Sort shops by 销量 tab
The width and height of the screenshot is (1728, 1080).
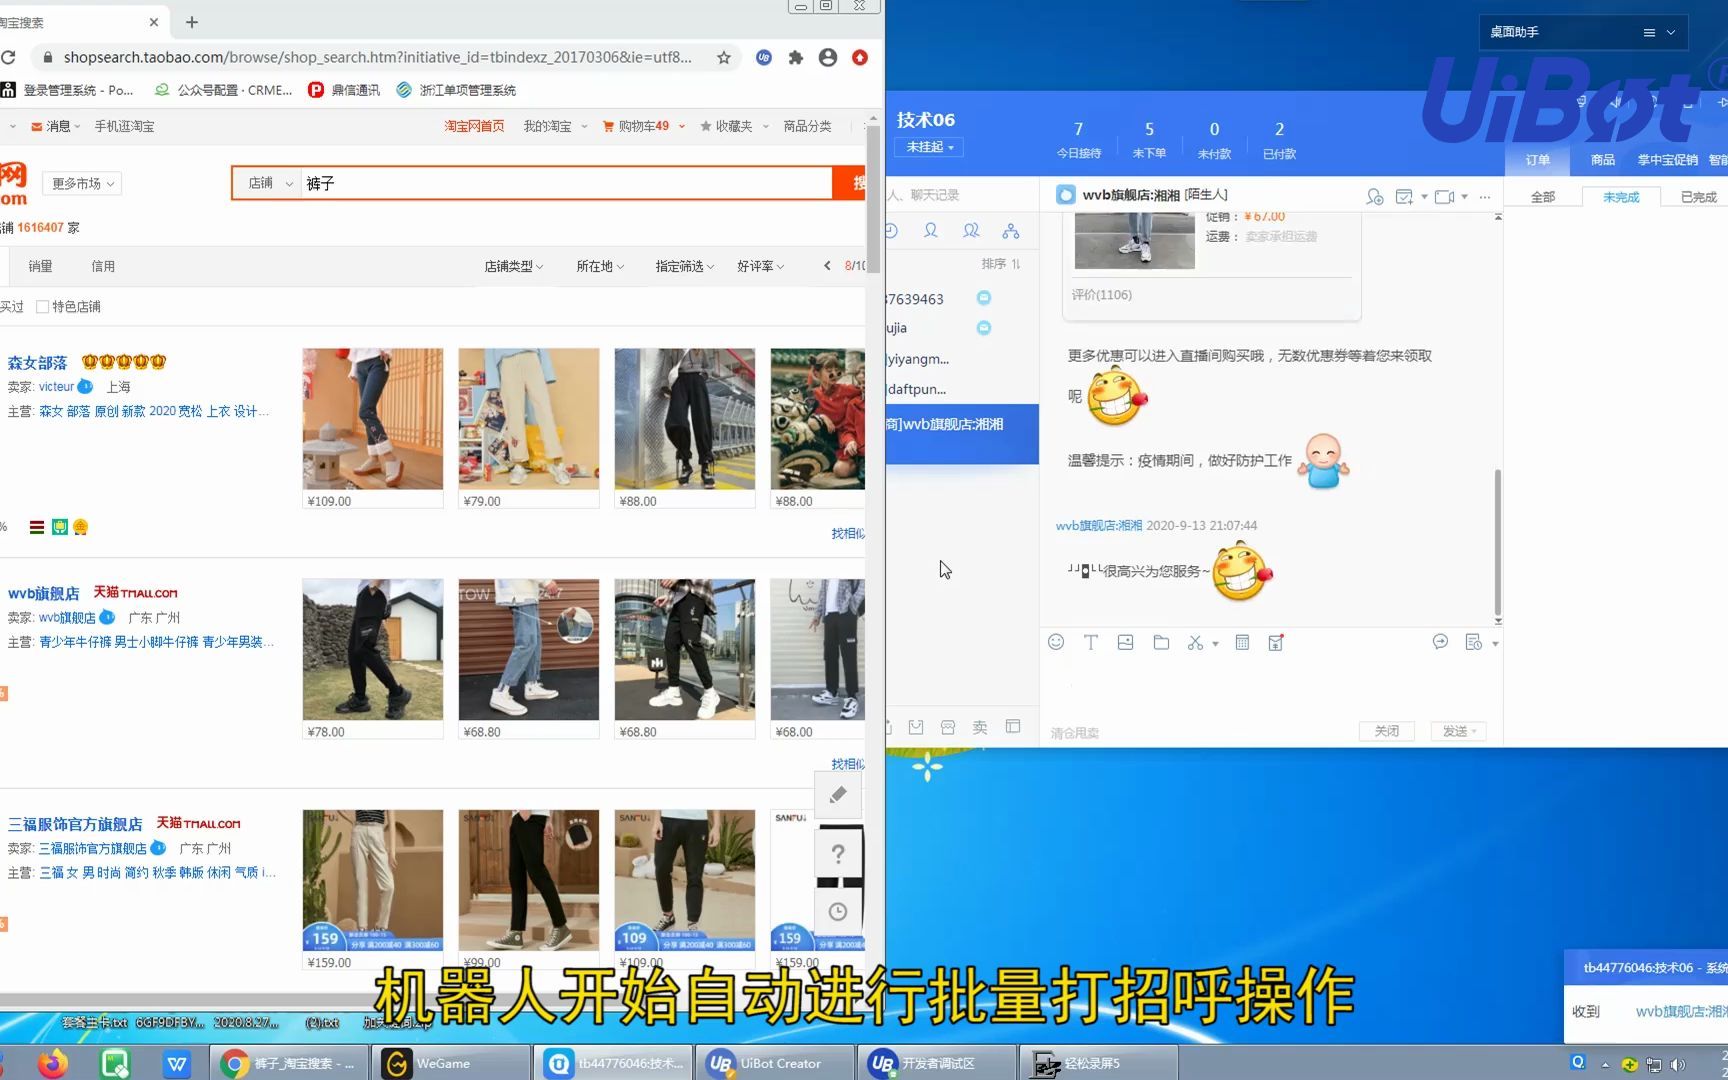[40, 266]
